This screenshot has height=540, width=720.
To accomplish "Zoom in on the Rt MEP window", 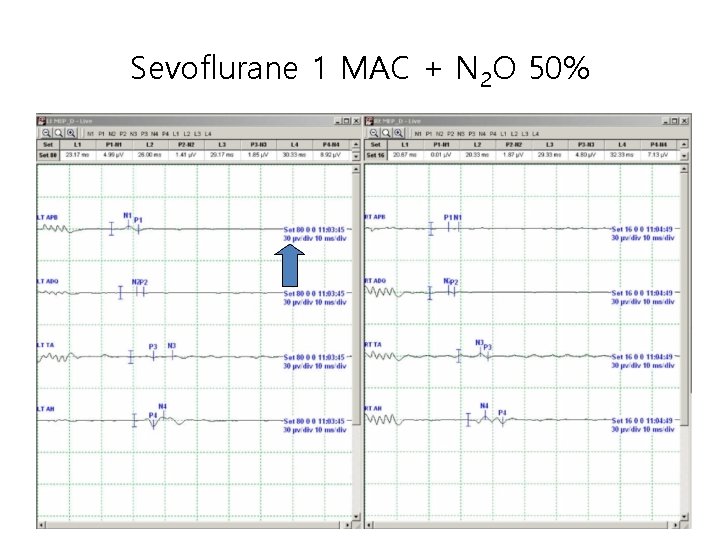I will pos(399,133).
